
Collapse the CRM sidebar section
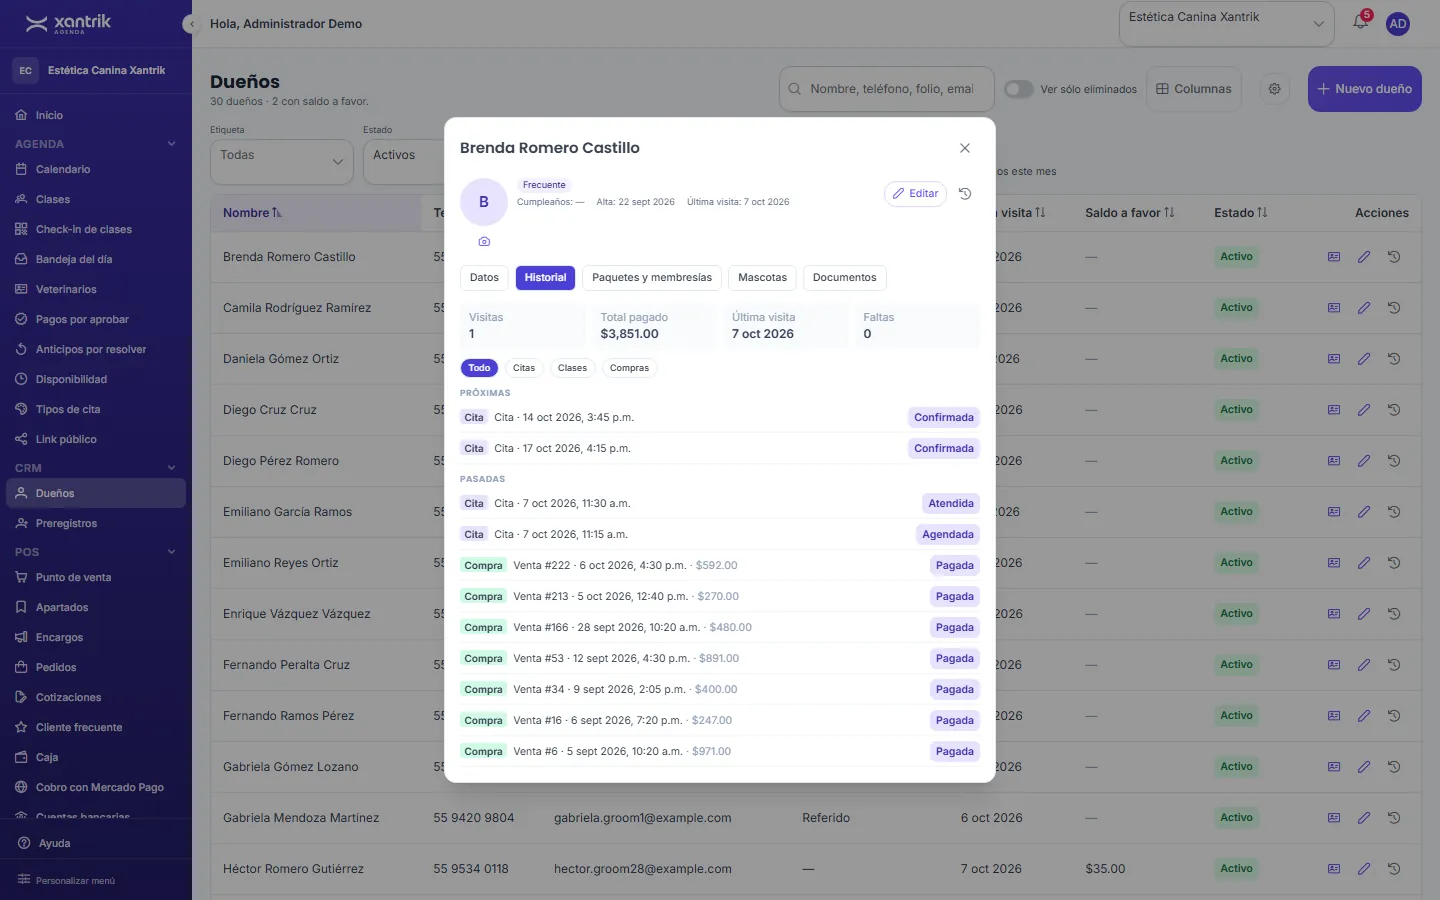point(171,468)
